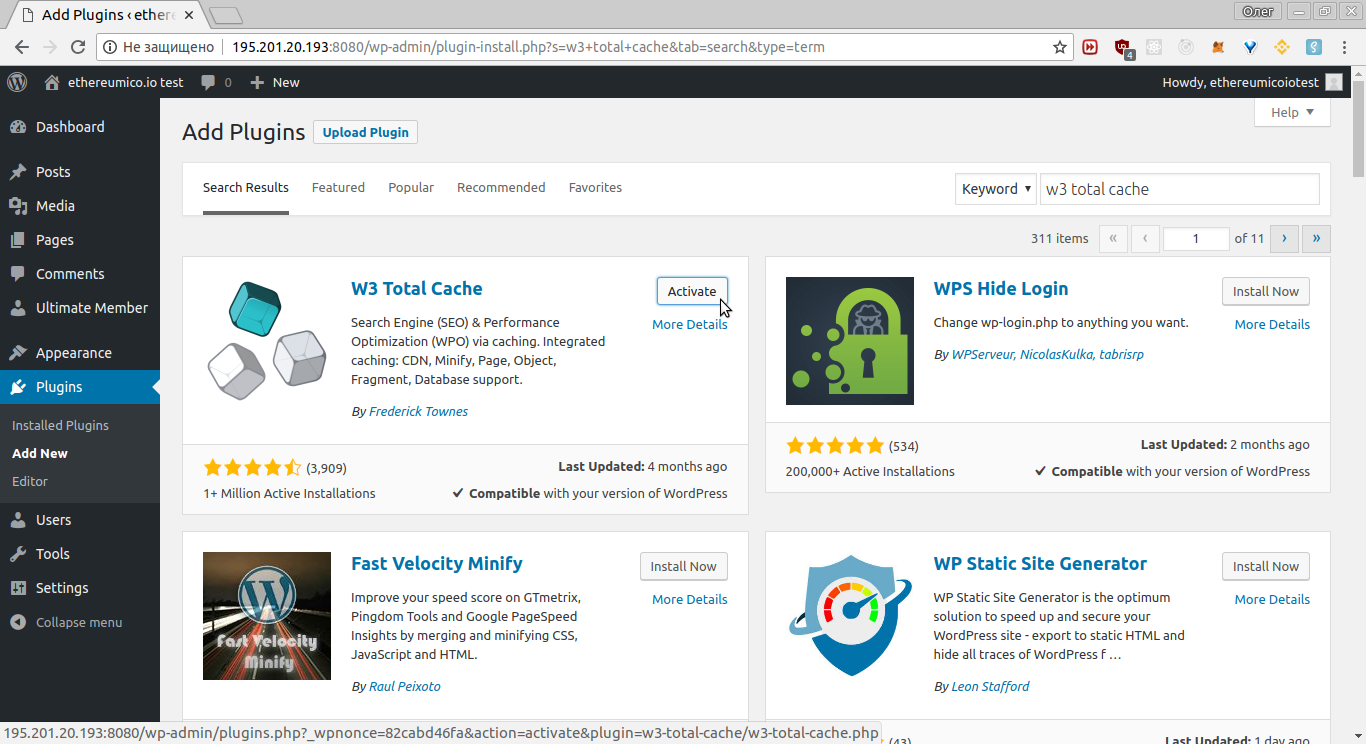Click the WP Static Site Generator thumbnail
Image resolution: width=1366 pixels, height=744 pixels.
click(850, 616)
